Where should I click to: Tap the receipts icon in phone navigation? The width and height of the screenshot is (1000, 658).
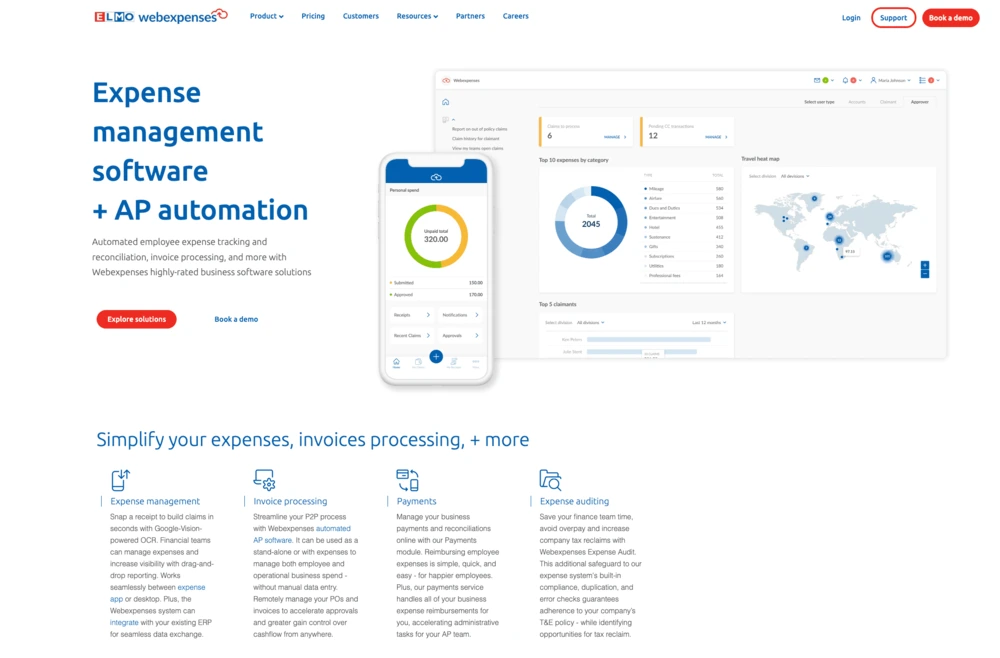[454, 363]
